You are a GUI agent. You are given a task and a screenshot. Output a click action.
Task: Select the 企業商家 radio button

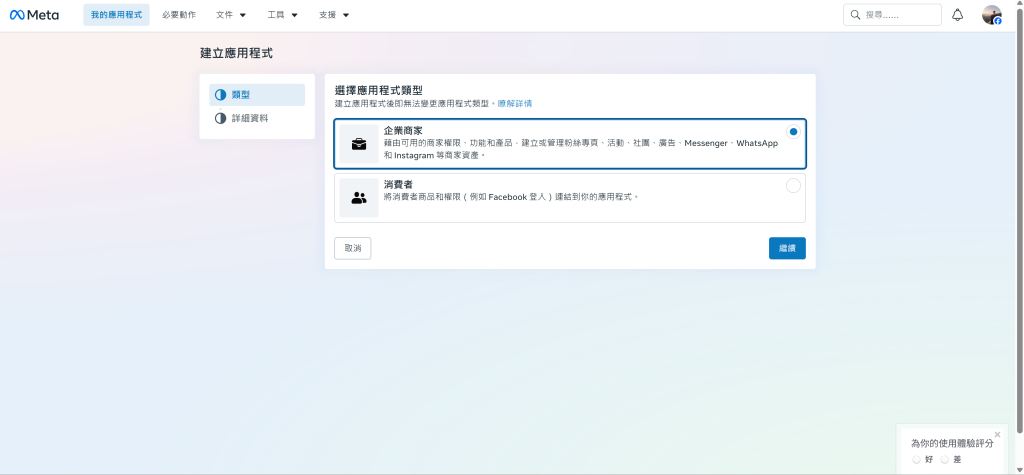(793, 131)
